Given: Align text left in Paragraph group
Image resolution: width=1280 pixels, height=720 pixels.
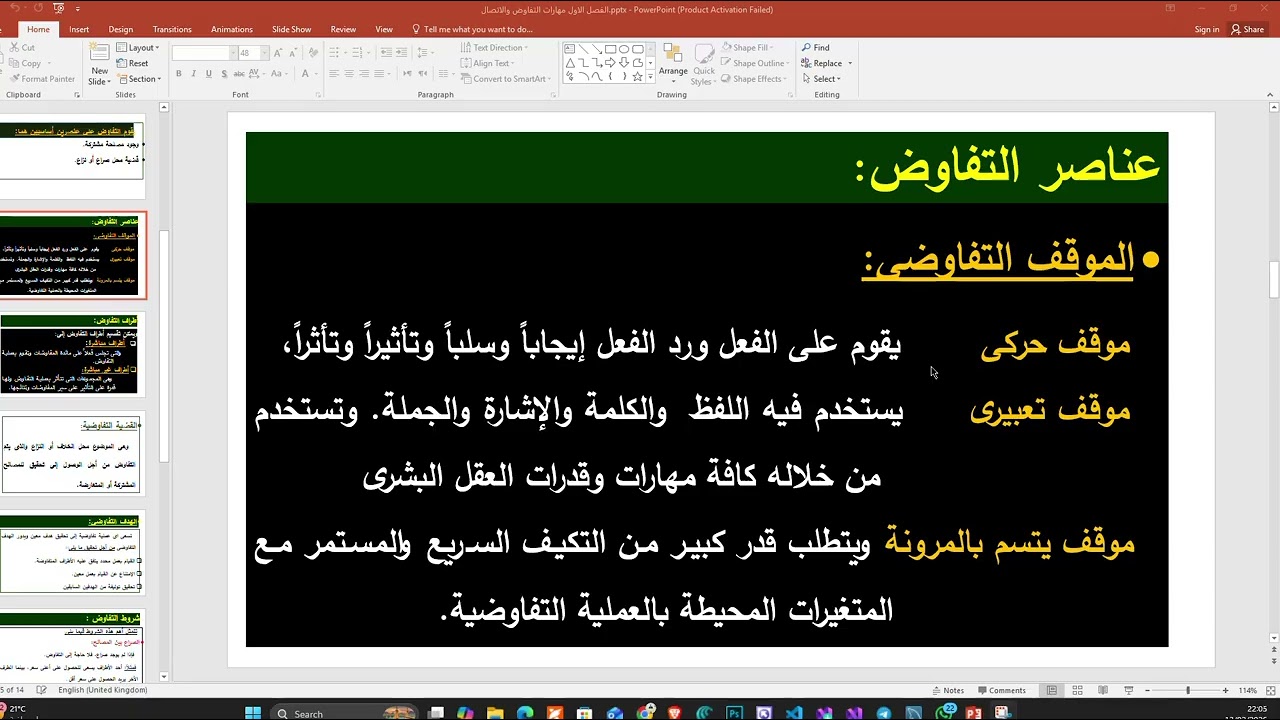Looking at the screenshot, I should pyautogui.click(x=334, y=74).
